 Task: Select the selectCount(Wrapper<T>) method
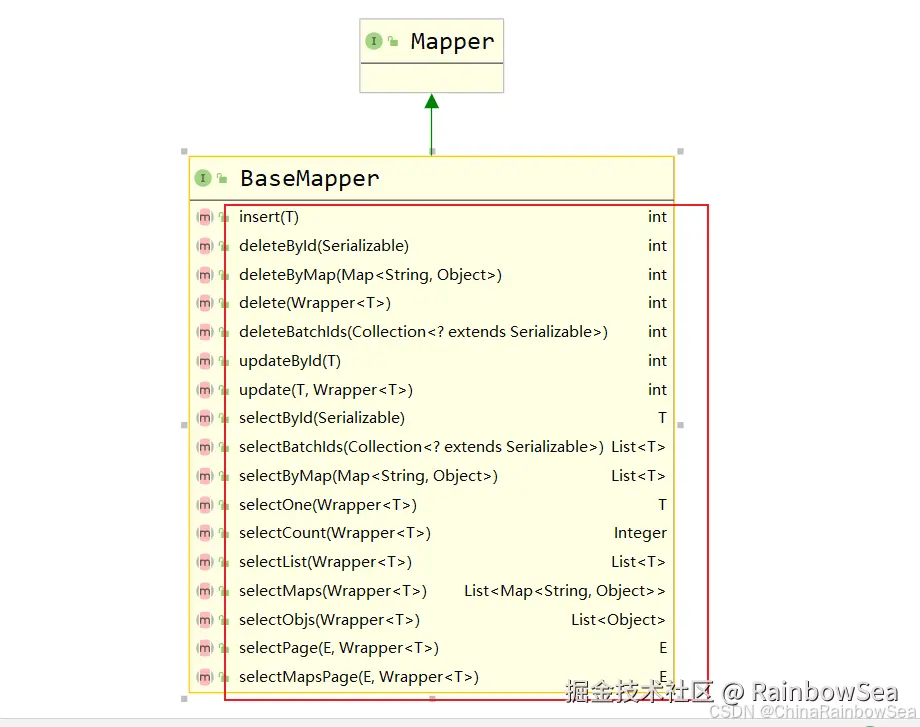point(335,533)
